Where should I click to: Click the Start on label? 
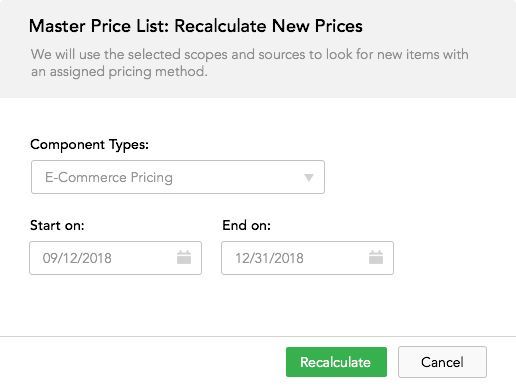pyautogui.click(x=57, y=225)
